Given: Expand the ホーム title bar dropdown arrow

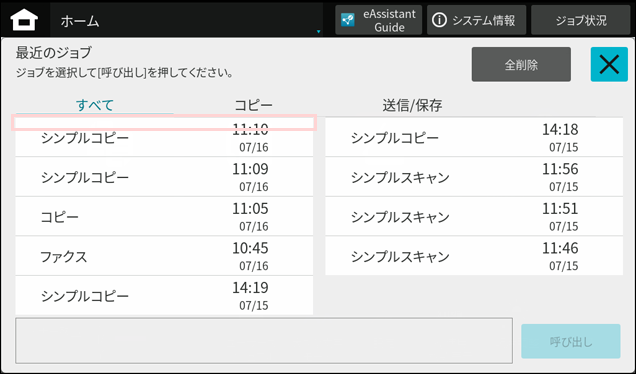Looking at the screenshot, I should 318,31.
